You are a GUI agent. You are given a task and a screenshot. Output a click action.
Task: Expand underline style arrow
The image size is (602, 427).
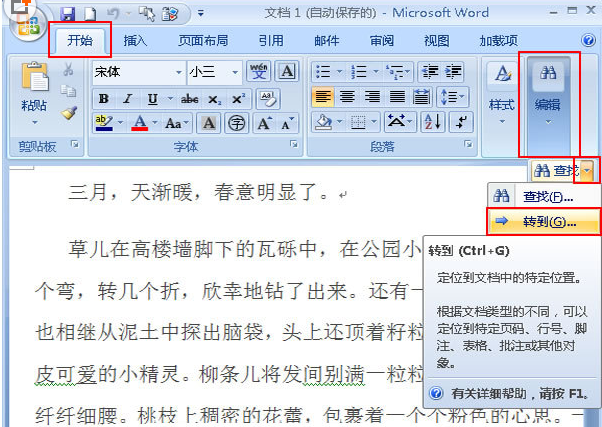tap(170, 99)
